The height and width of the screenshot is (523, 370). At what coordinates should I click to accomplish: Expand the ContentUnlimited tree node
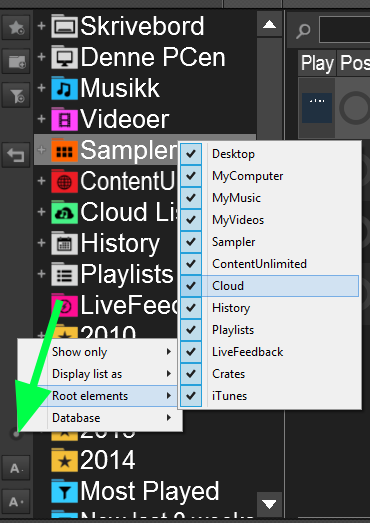[x=41, y=181]
